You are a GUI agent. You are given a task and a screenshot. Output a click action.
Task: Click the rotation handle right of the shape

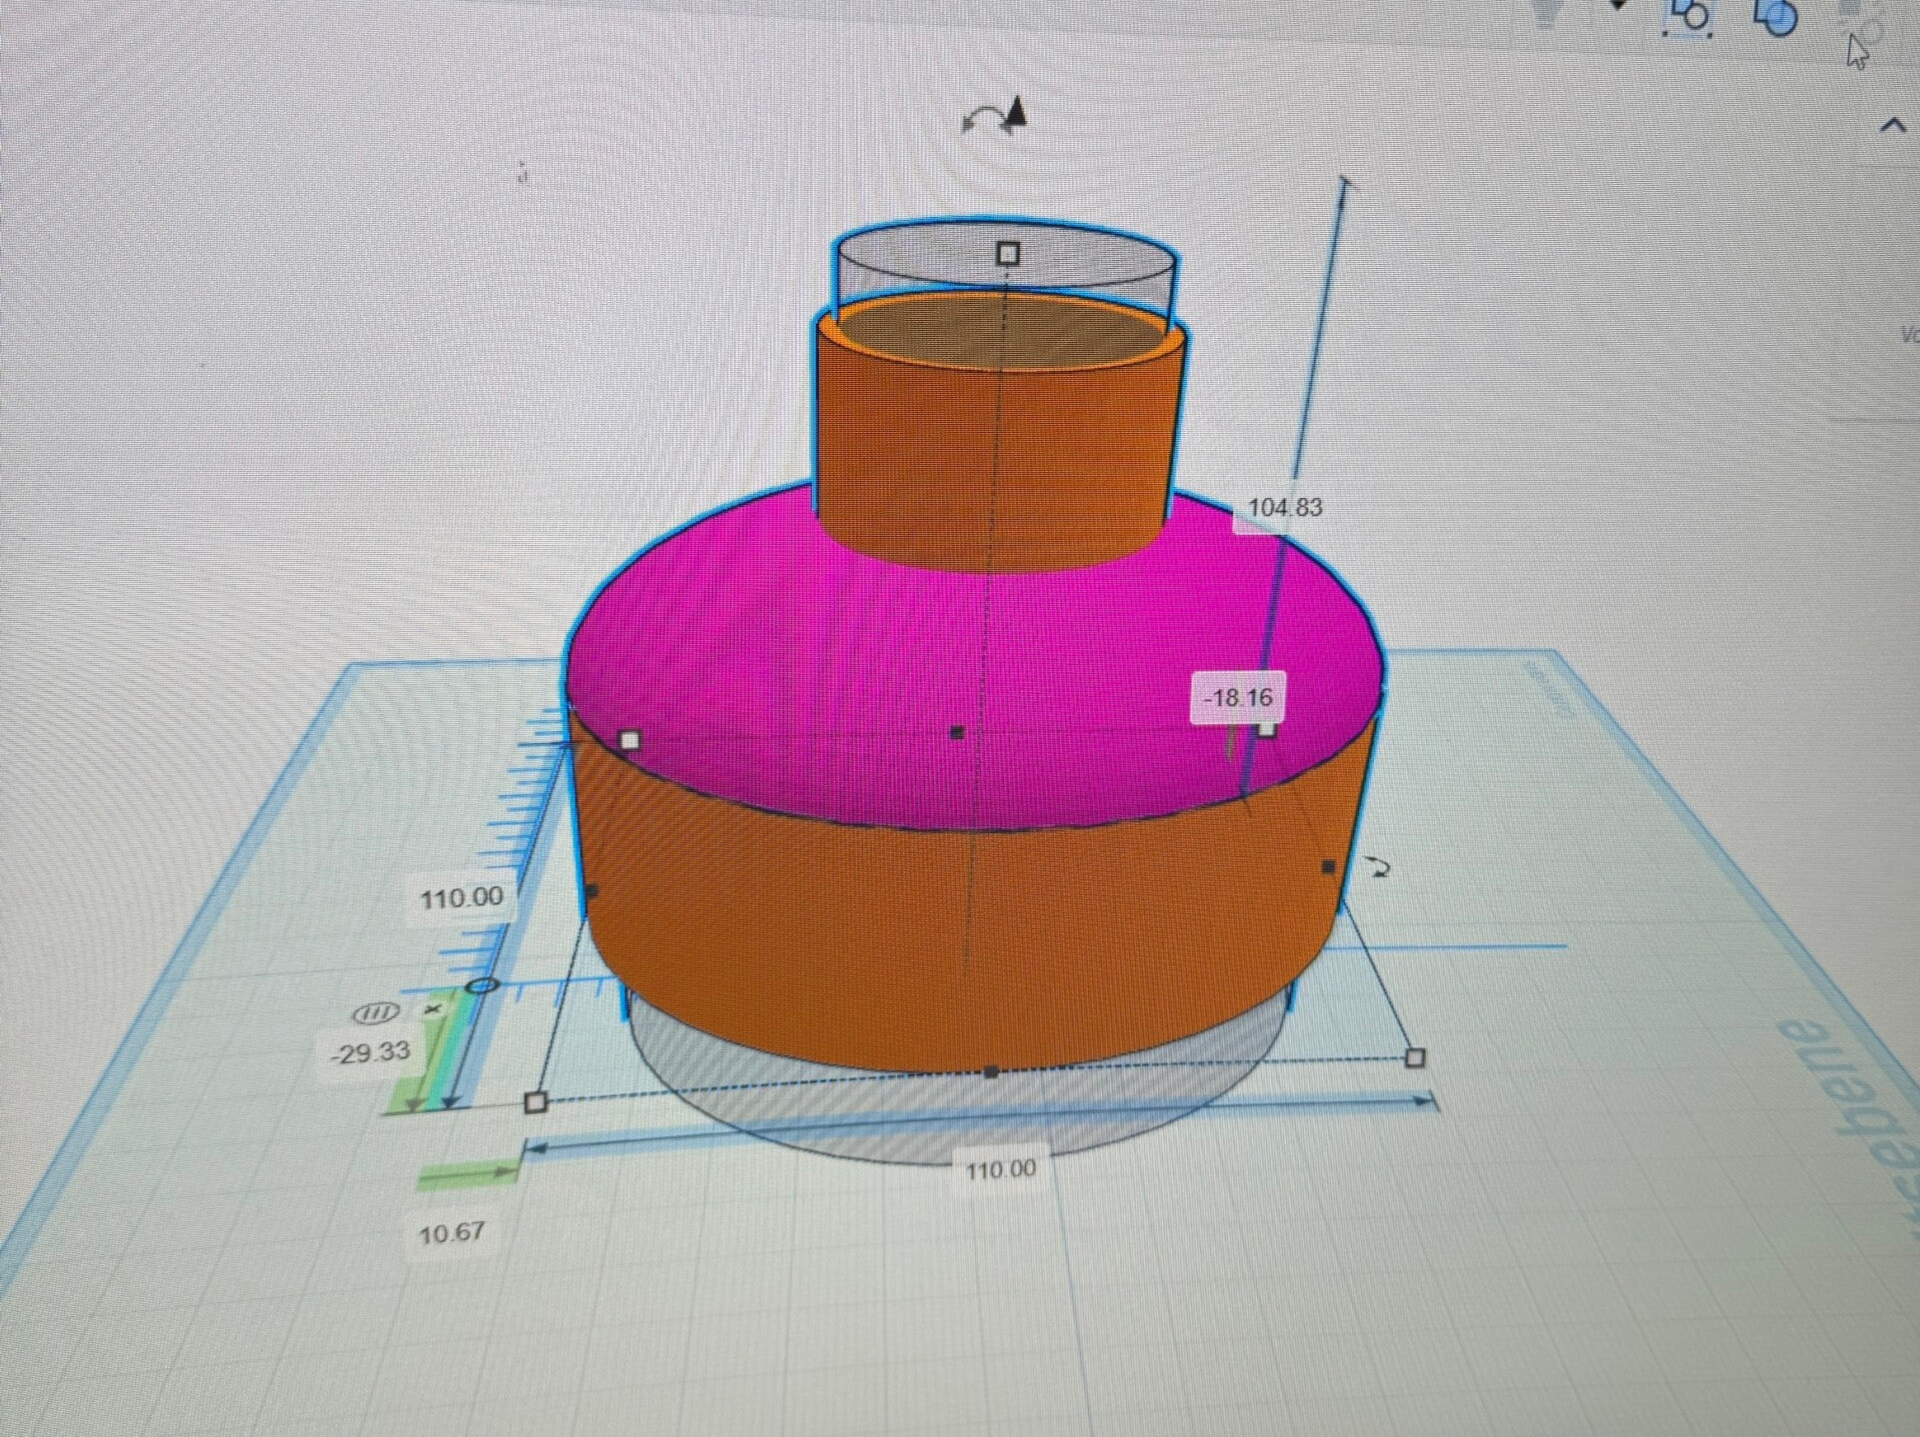1379,868
